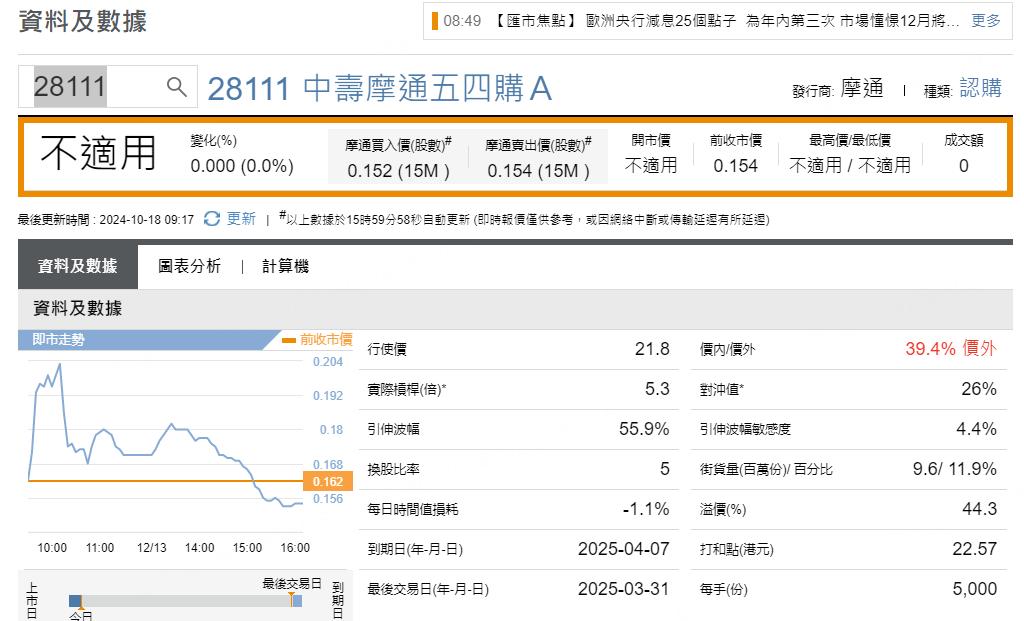Click the blue refresh arrows icon
Screen dimensions: 1024x621
point(211,219)
